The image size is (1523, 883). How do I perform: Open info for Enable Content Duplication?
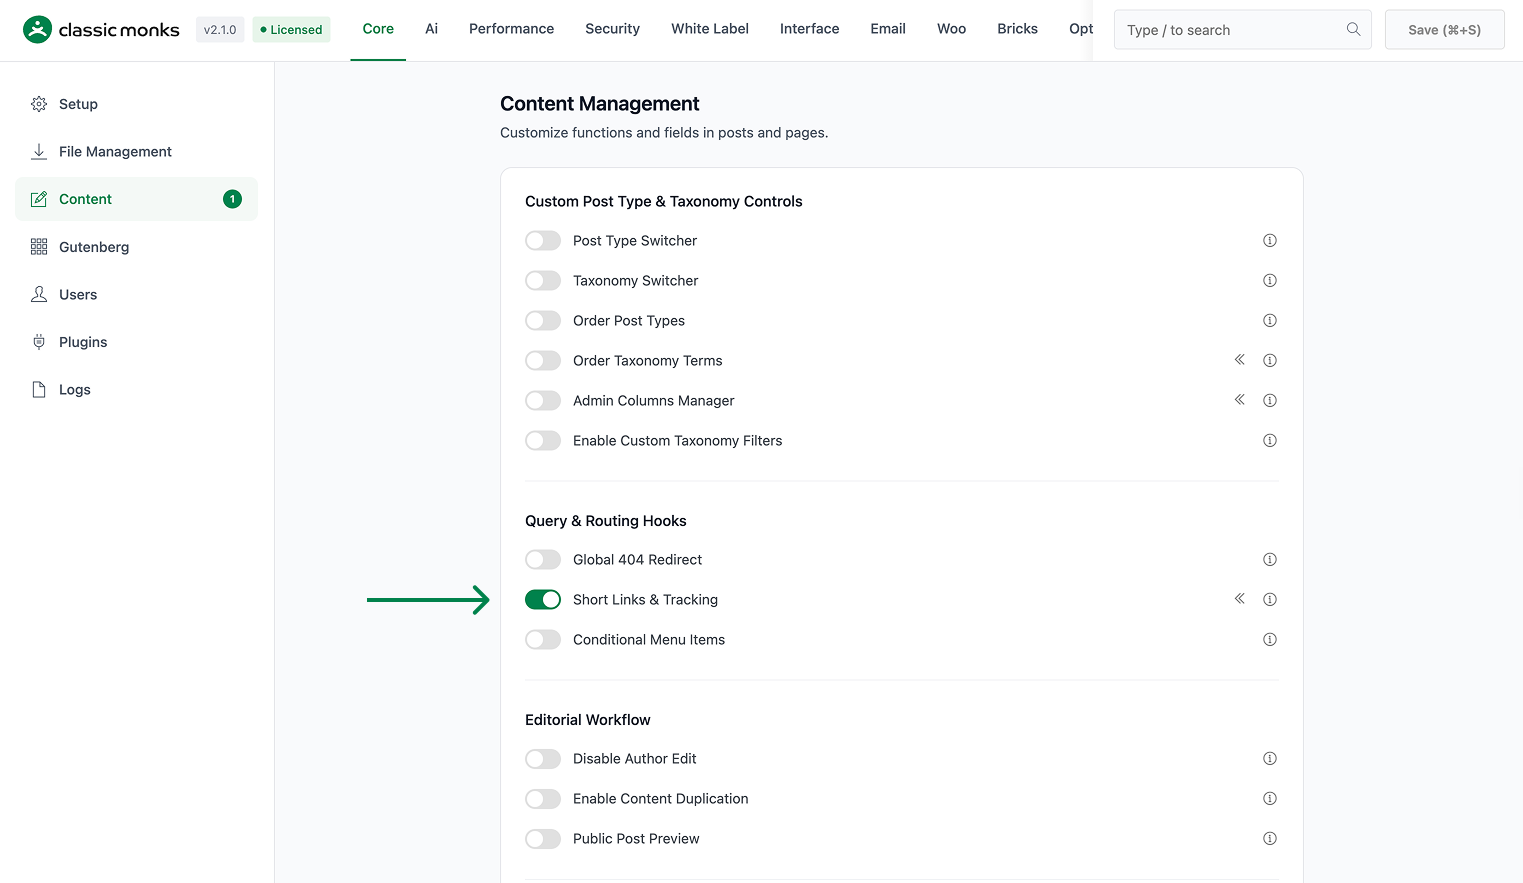tap(1270, 798)
